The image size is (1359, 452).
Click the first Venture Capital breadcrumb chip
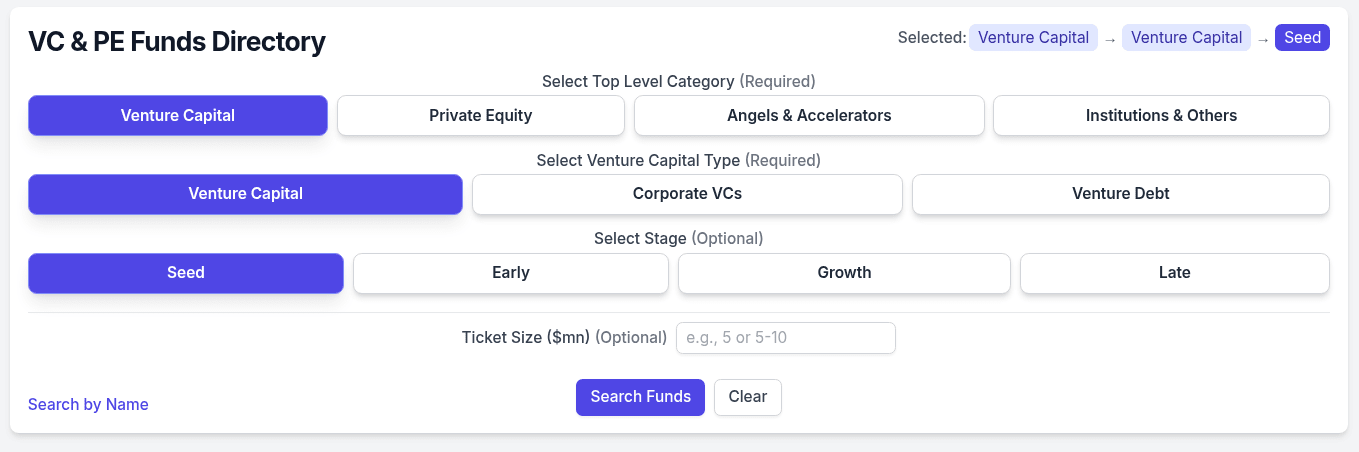[x=1033, y=38]
